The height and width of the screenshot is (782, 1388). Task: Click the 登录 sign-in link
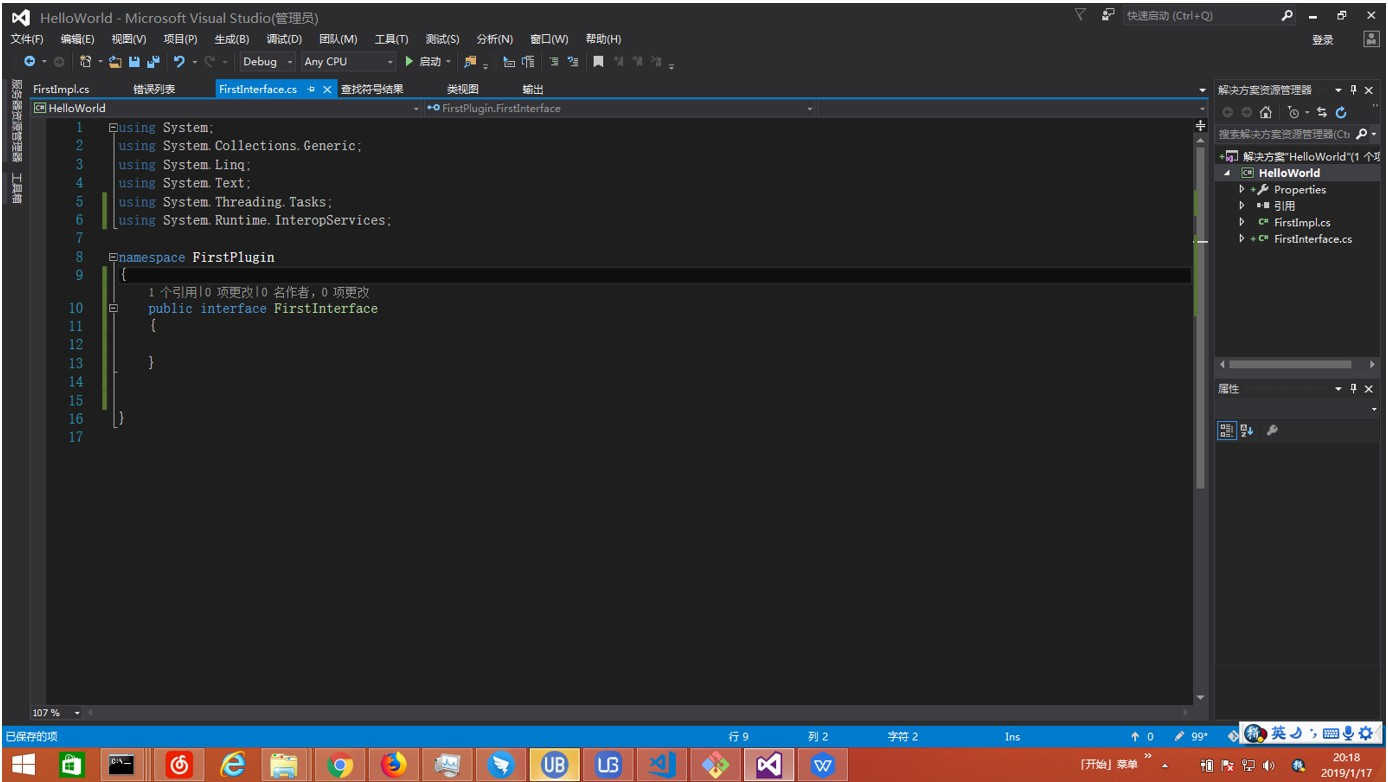pos(1323,40)
